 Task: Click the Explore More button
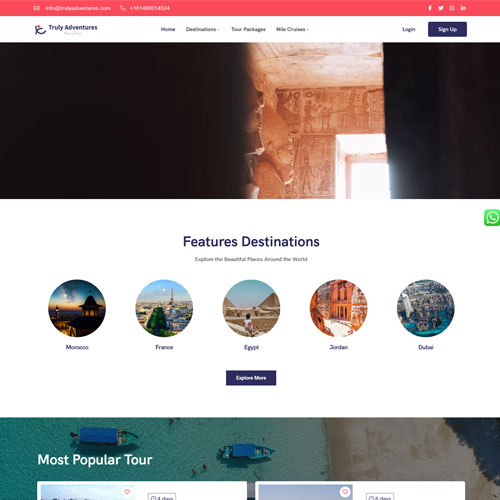click(x=251, y=378)
